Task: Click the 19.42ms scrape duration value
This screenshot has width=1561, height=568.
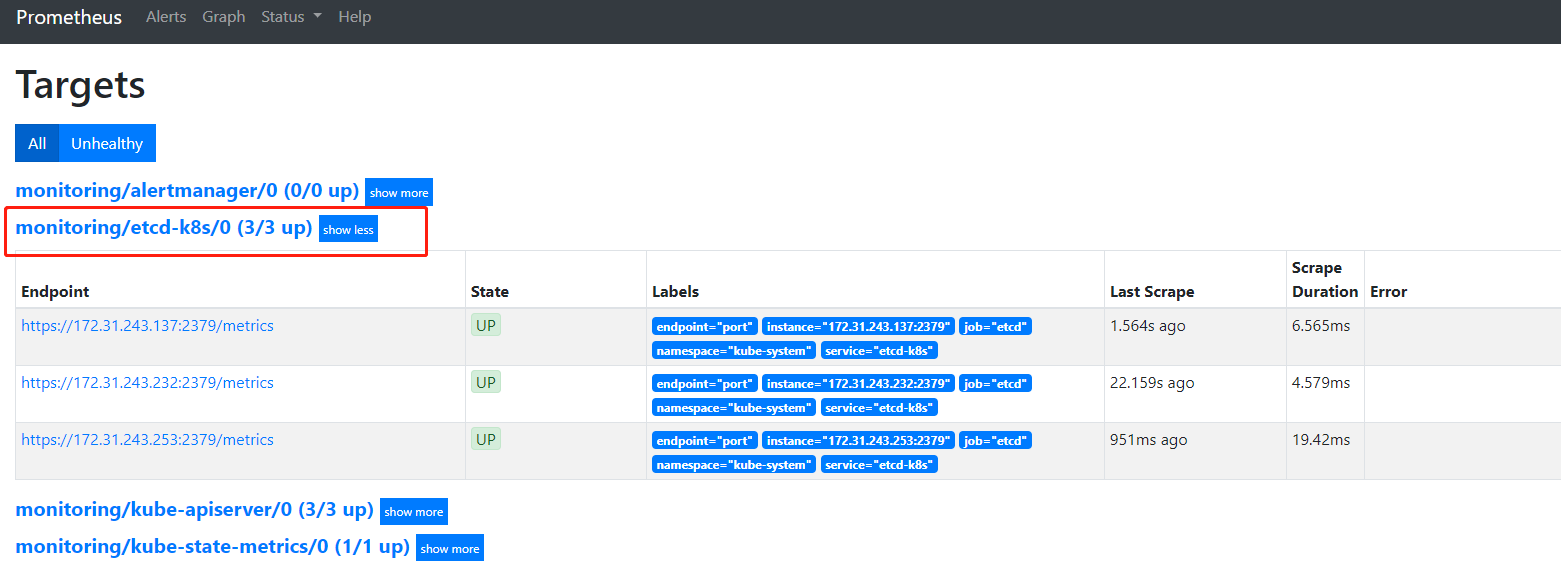Action: [1321, 439]
